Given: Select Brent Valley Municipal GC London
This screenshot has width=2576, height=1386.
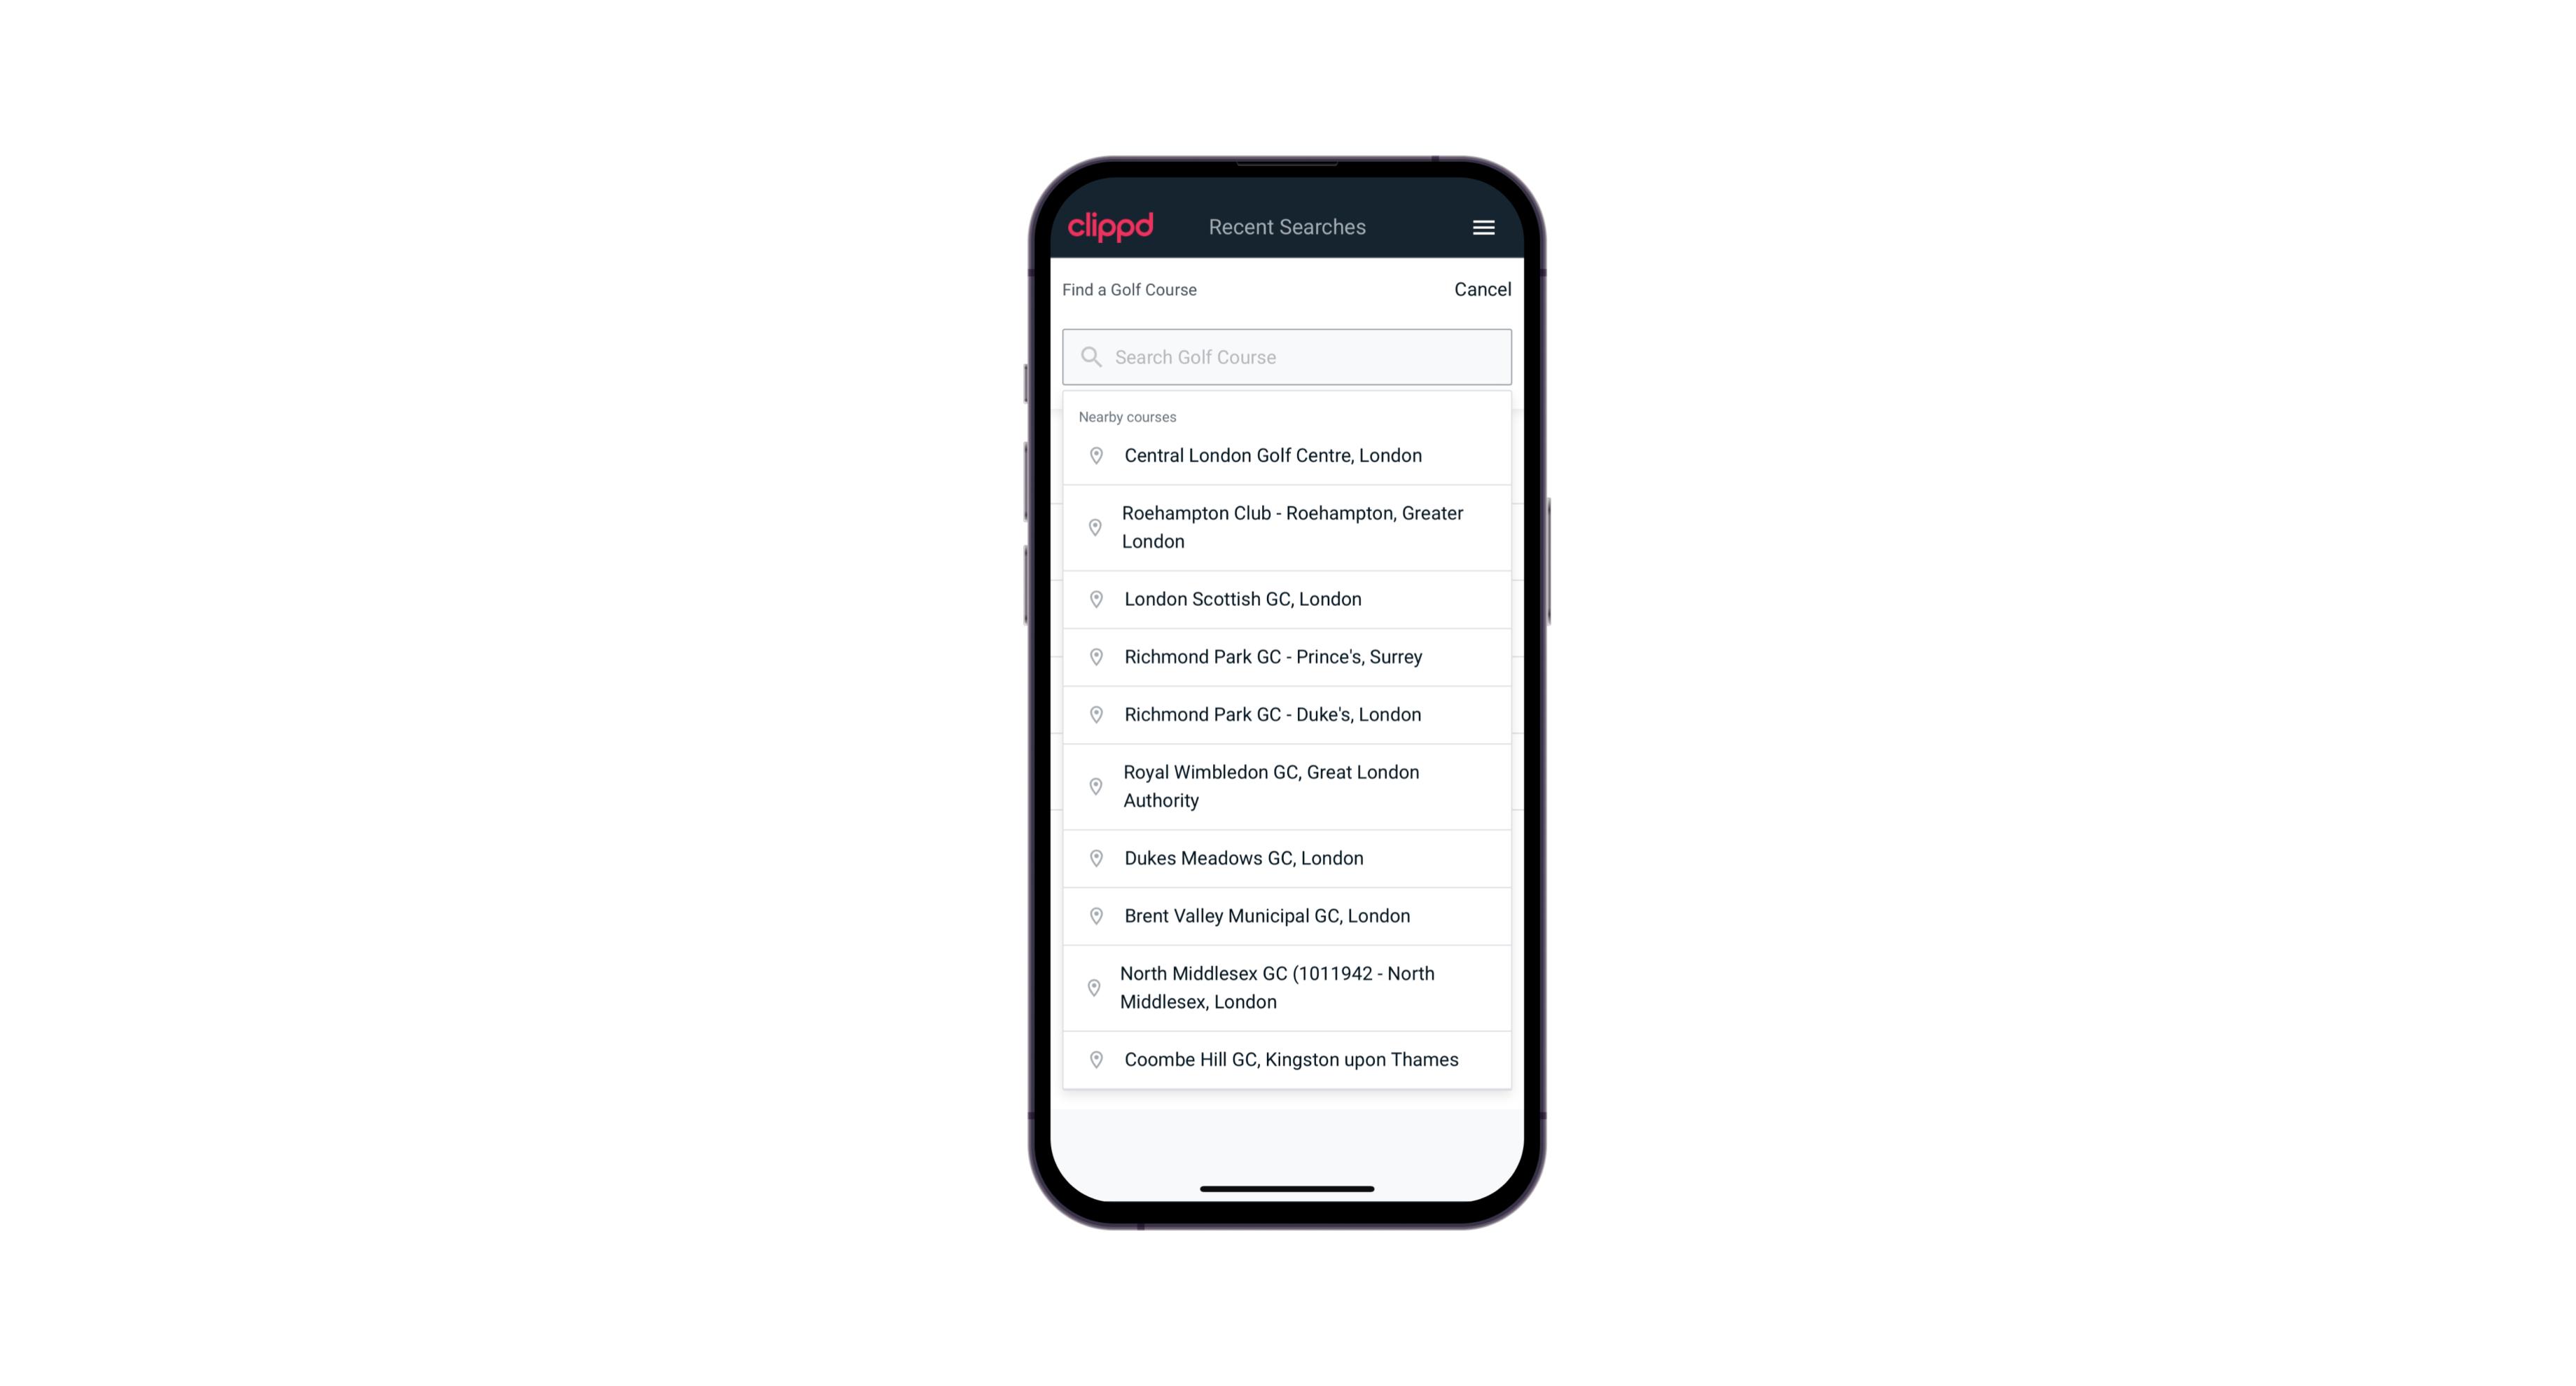Looking at the screenshot, I should pos(1287,915).
